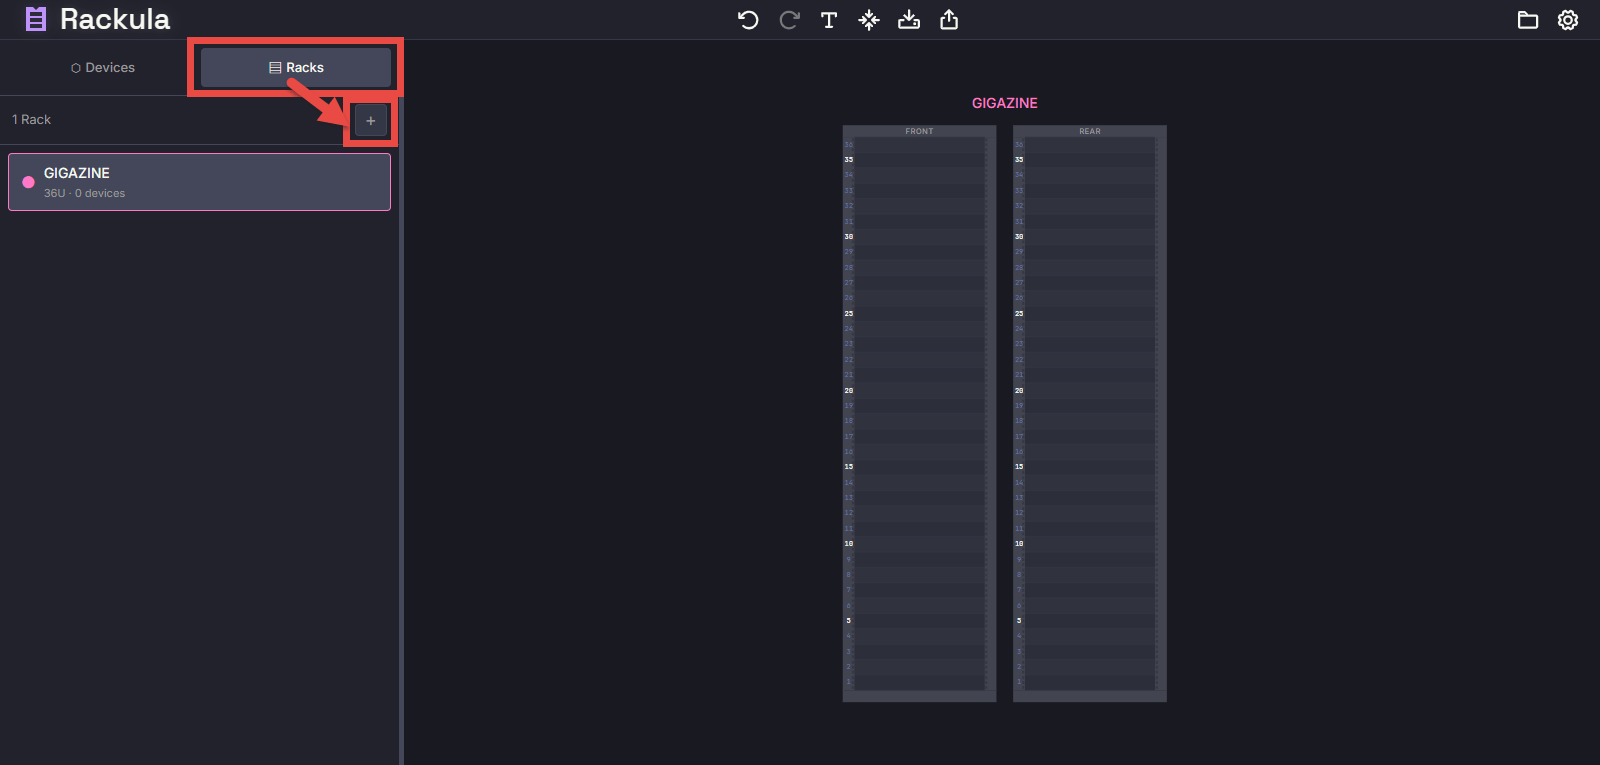Click the fit-to-center arrows icon

coord(869,20)
